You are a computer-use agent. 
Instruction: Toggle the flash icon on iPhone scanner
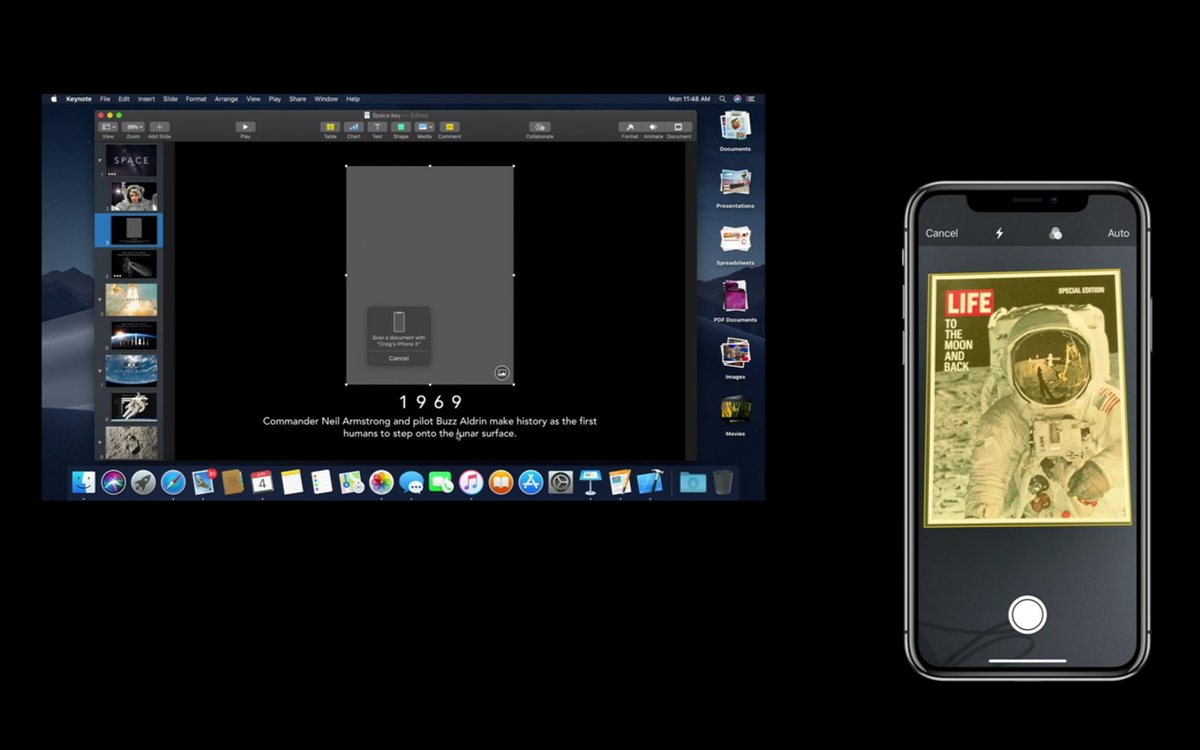click(998, 233)
